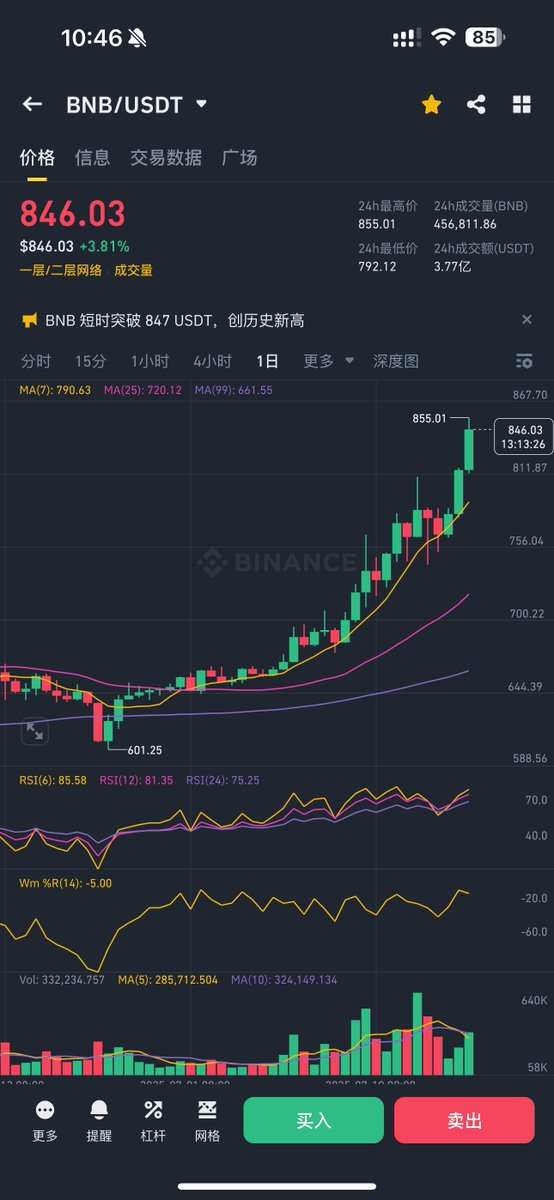Image resolution: width=554 pixels, height=1200 pixels.
Task: Tap the Wm %R(14): -5.00 label
Action: coord(66,883)
